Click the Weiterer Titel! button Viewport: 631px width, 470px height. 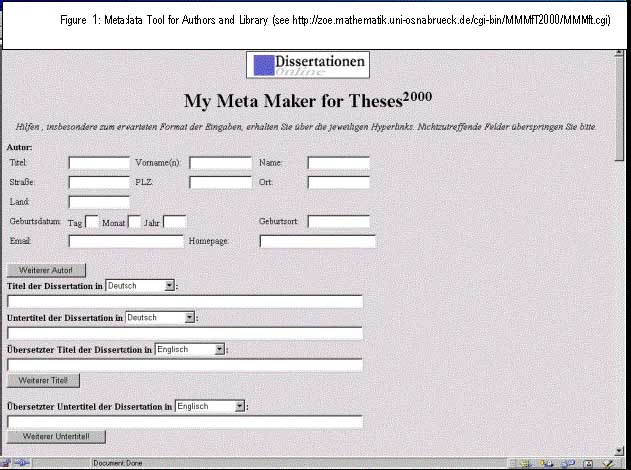tap(43, 380)
